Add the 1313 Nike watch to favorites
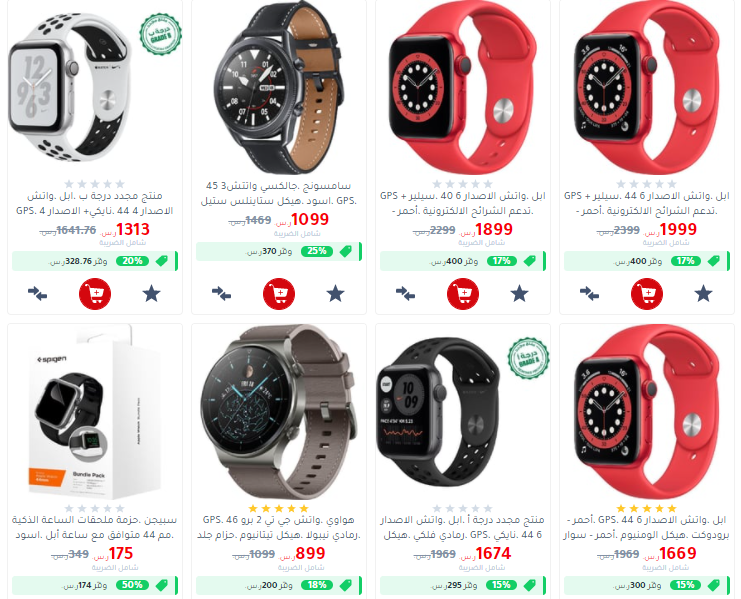Viewport: 741px width, 599px height. coord(152,294)
